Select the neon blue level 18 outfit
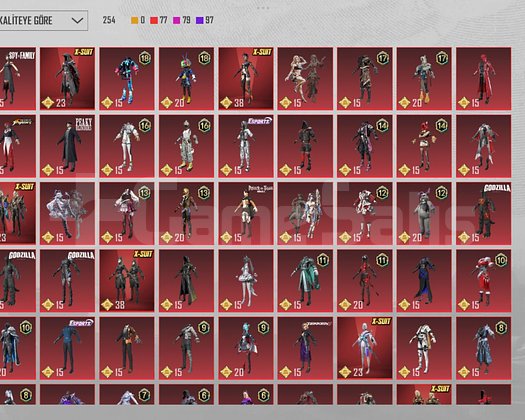The width and height of the screenshot is (525, 420). (127, 79)
